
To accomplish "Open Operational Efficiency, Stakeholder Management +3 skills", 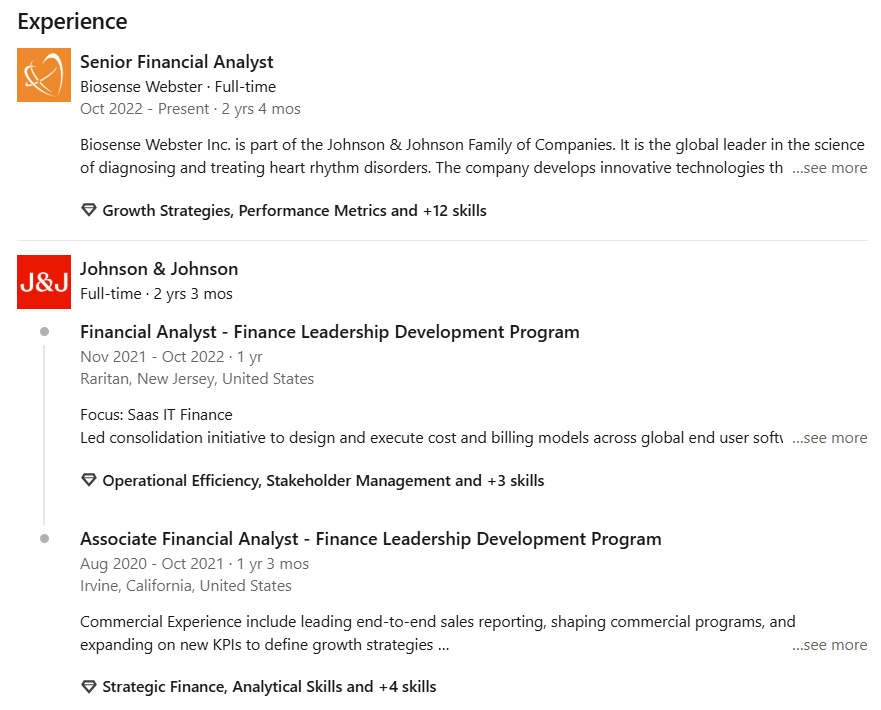I will 323,481.
